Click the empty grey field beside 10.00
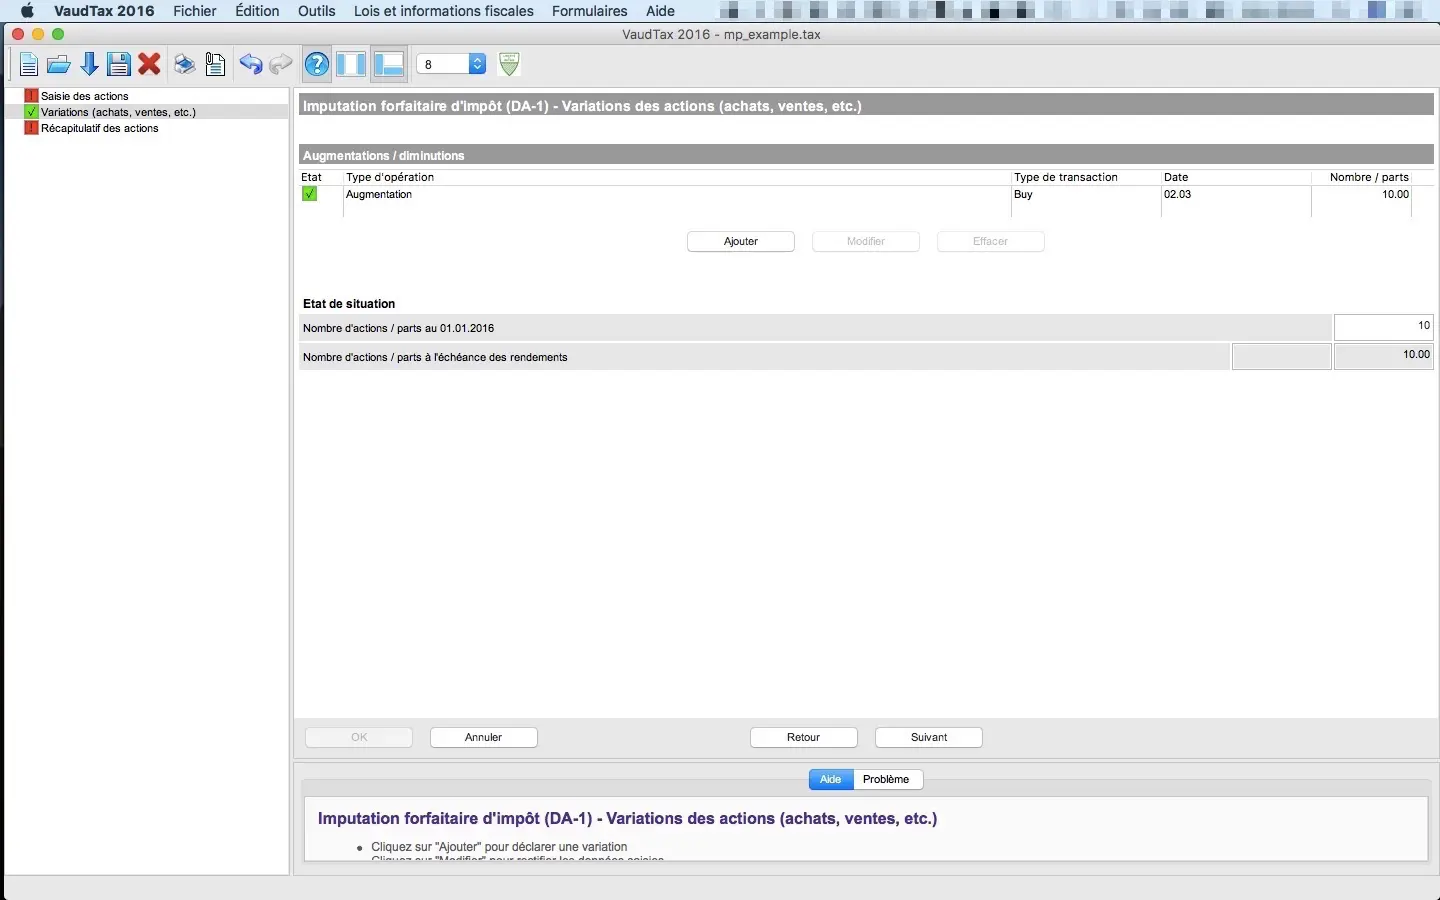 (1282, 356)
